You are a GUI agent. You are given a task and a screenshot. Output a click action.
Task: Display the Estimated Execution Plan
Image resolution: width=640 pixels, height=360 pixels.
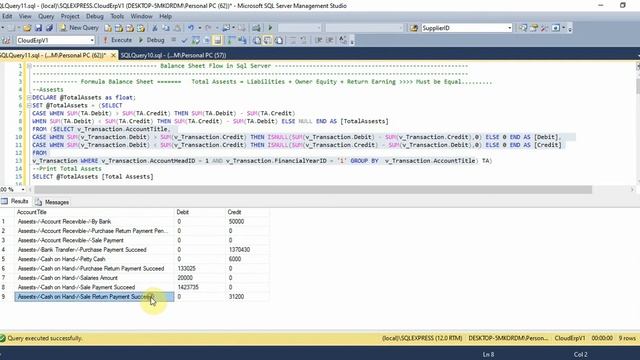(x=196, y=40)
